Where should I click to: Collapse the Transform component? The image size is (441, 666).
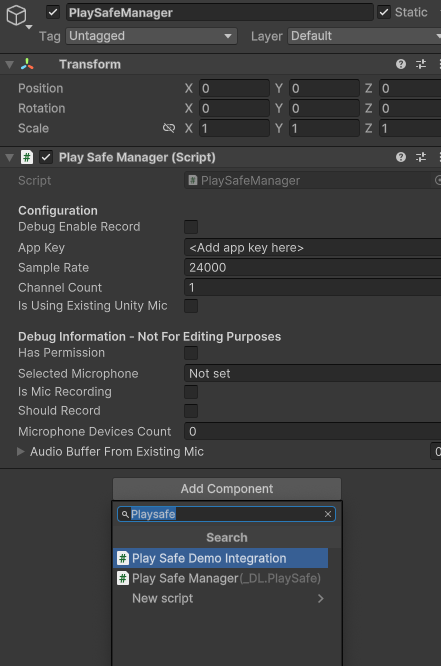pyautogui.click(x=9, y=65)
